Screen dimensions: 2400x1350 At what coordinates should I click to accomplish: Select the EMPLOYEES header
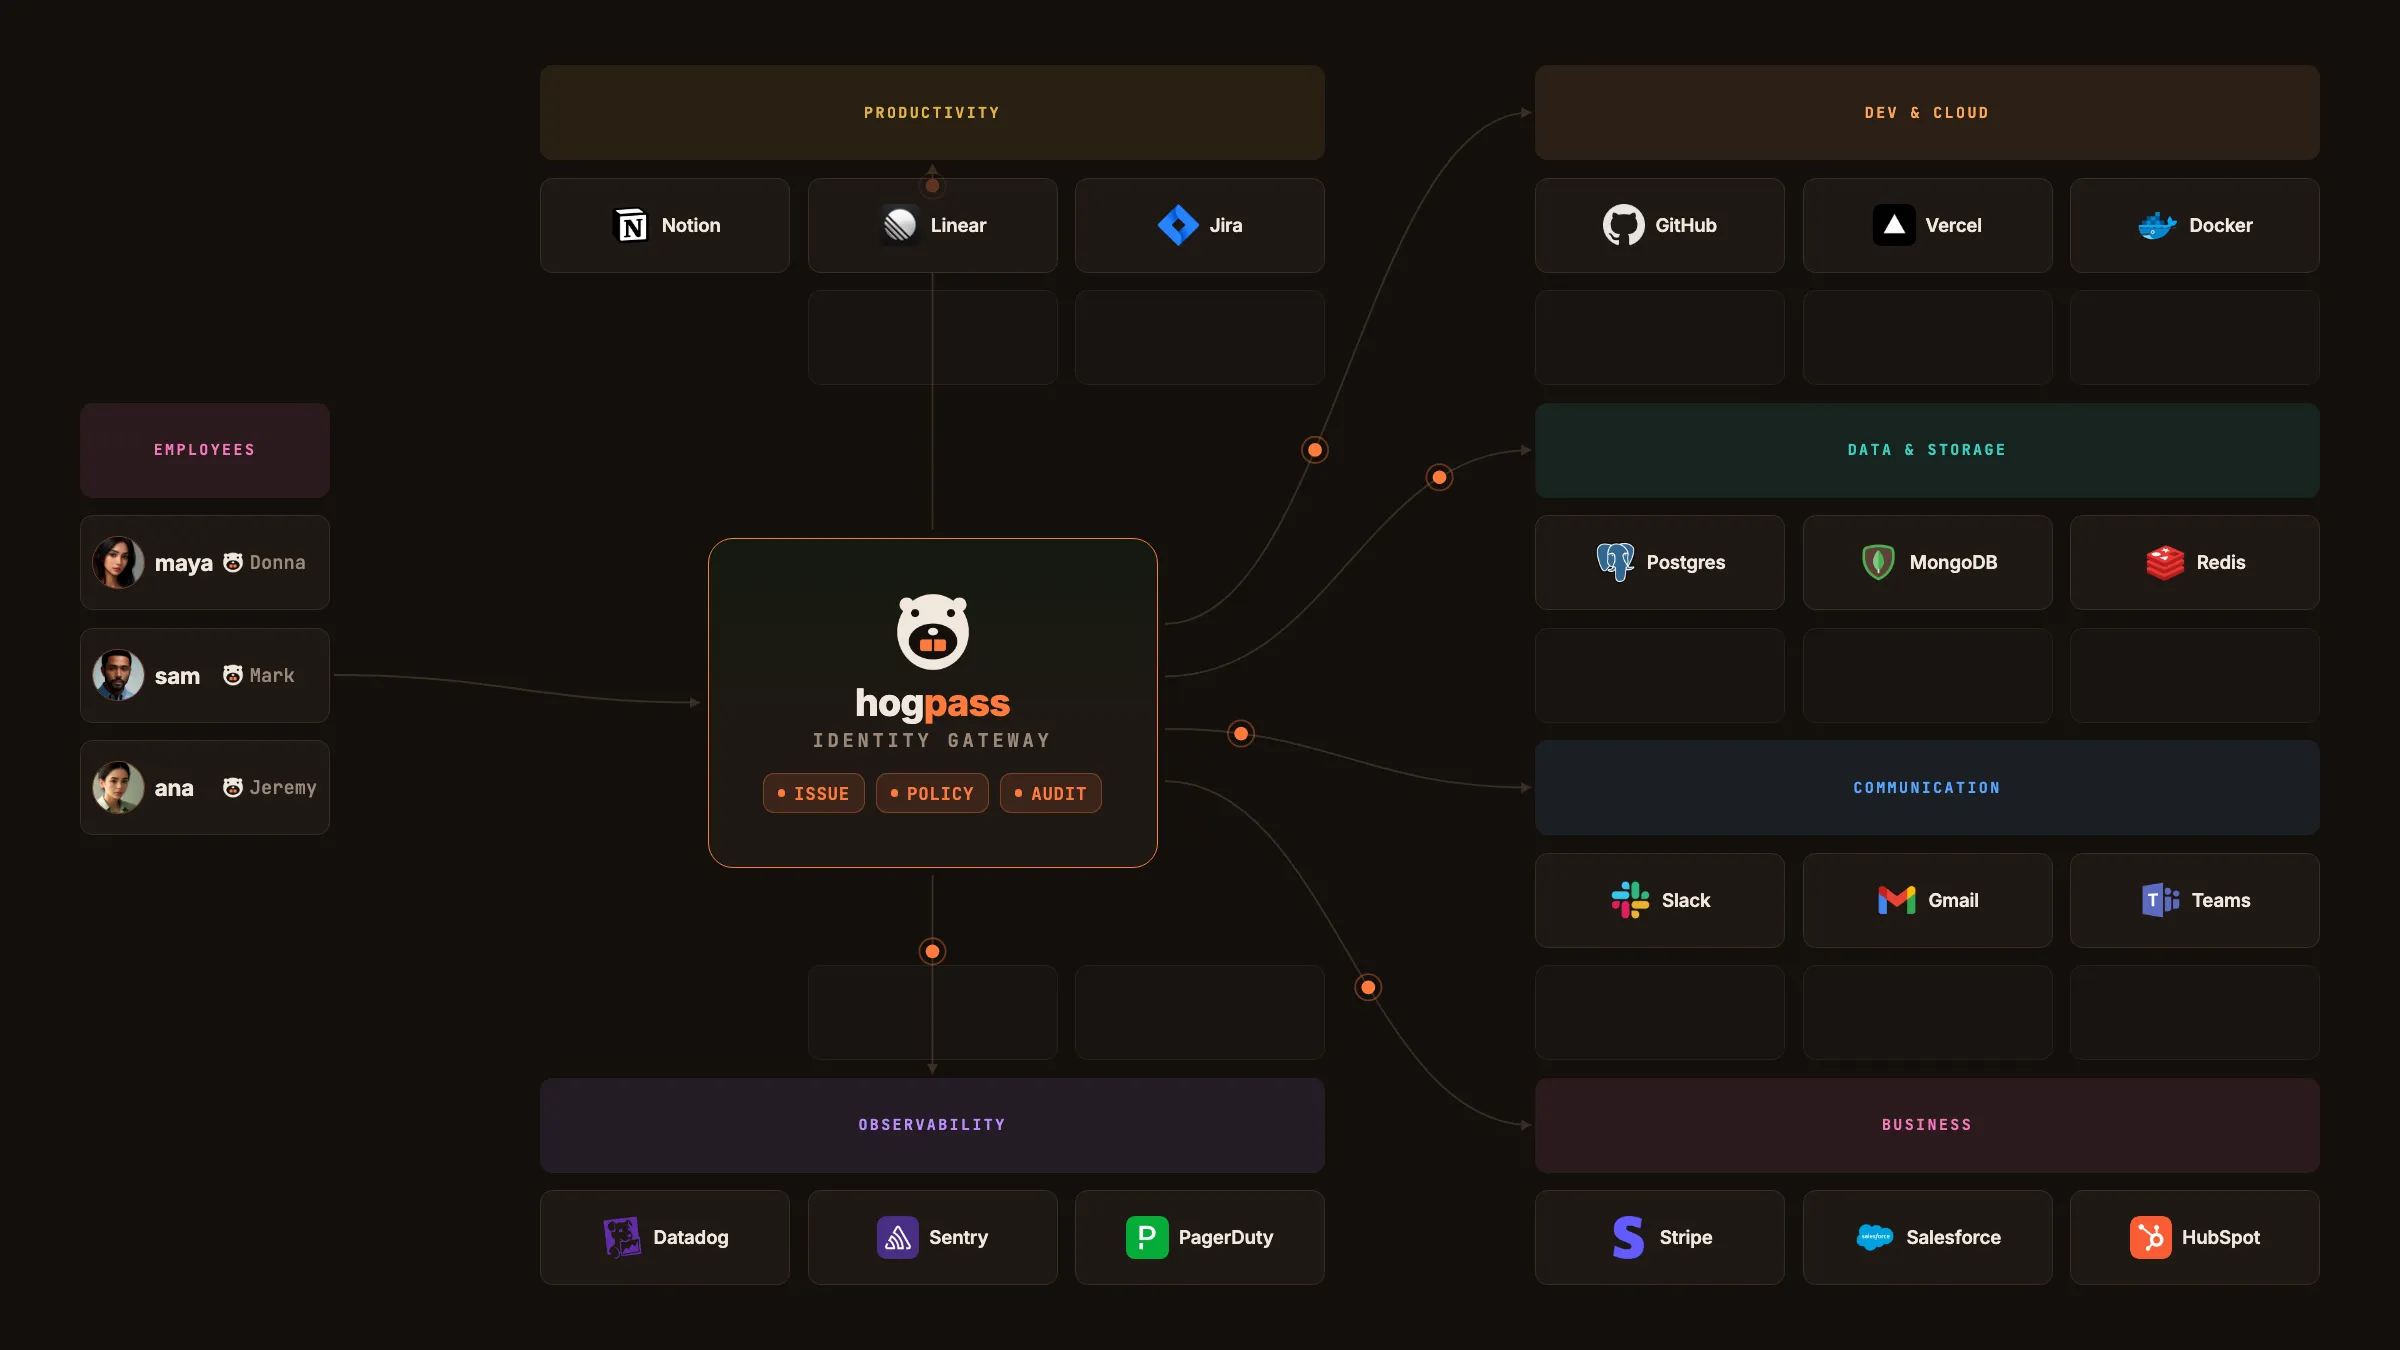pyautogui.click(x=205, y=450)
